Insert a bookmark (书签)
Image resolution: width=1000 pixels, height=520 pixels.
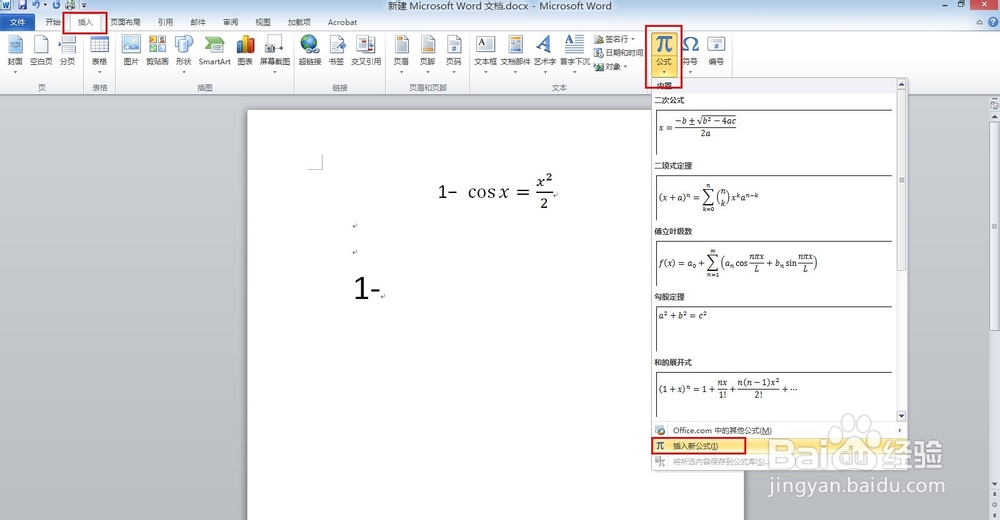pos(337,51)
